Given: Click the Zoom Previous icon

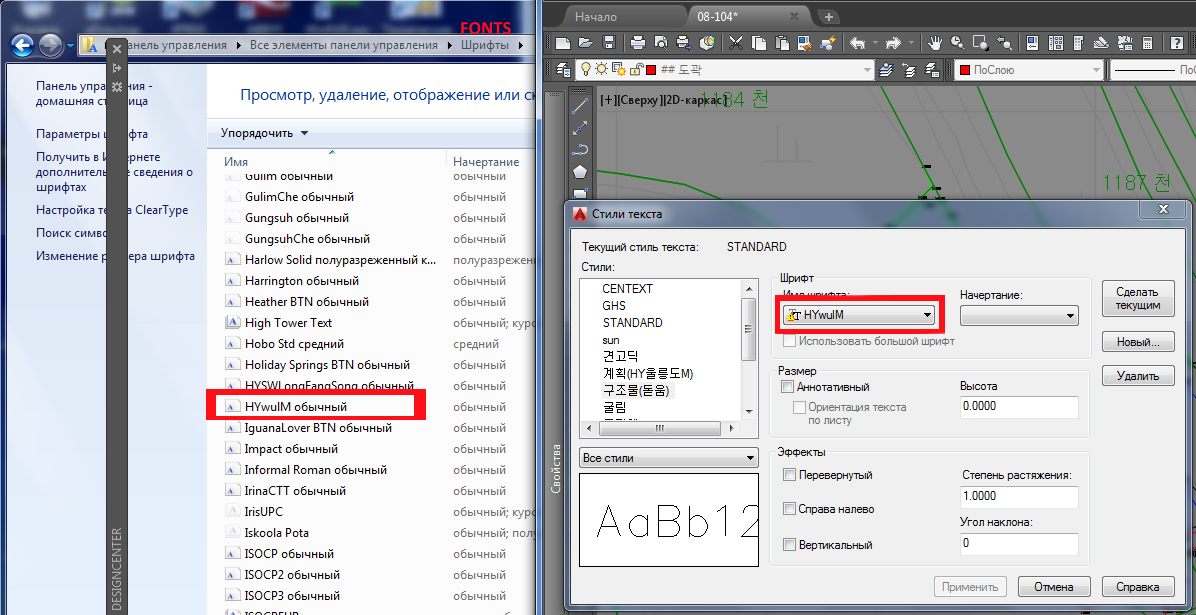Looking at the screenshot, I should pyautogui.click(x=1004, y=43).
